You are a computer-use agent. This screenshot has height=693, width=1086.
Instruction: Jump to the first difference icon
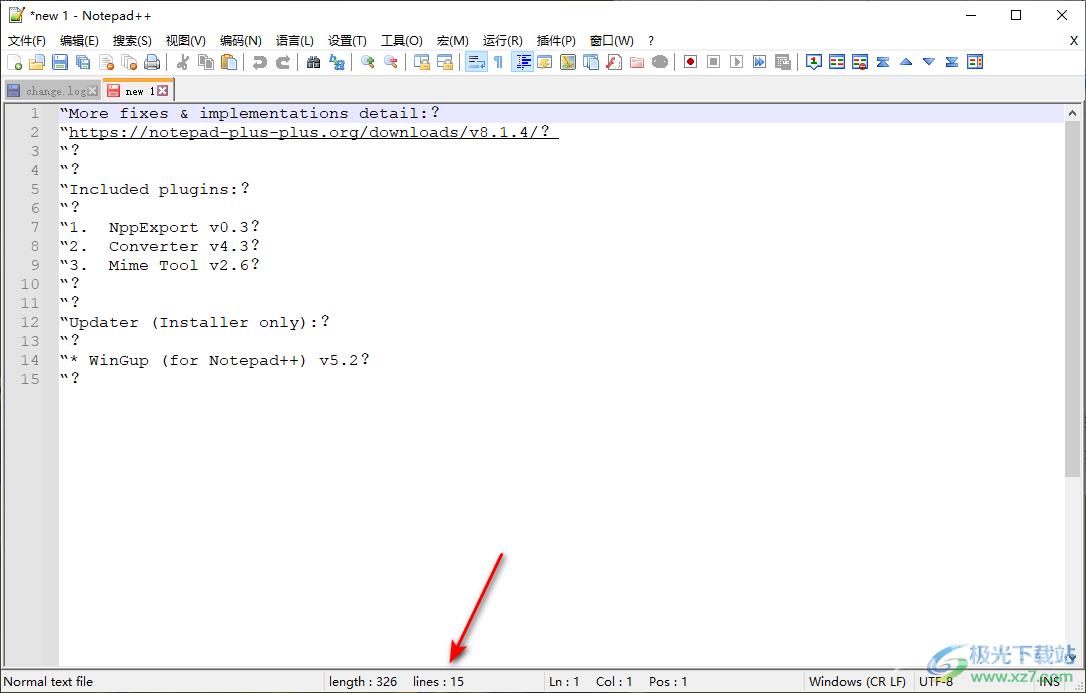[883, 62]
